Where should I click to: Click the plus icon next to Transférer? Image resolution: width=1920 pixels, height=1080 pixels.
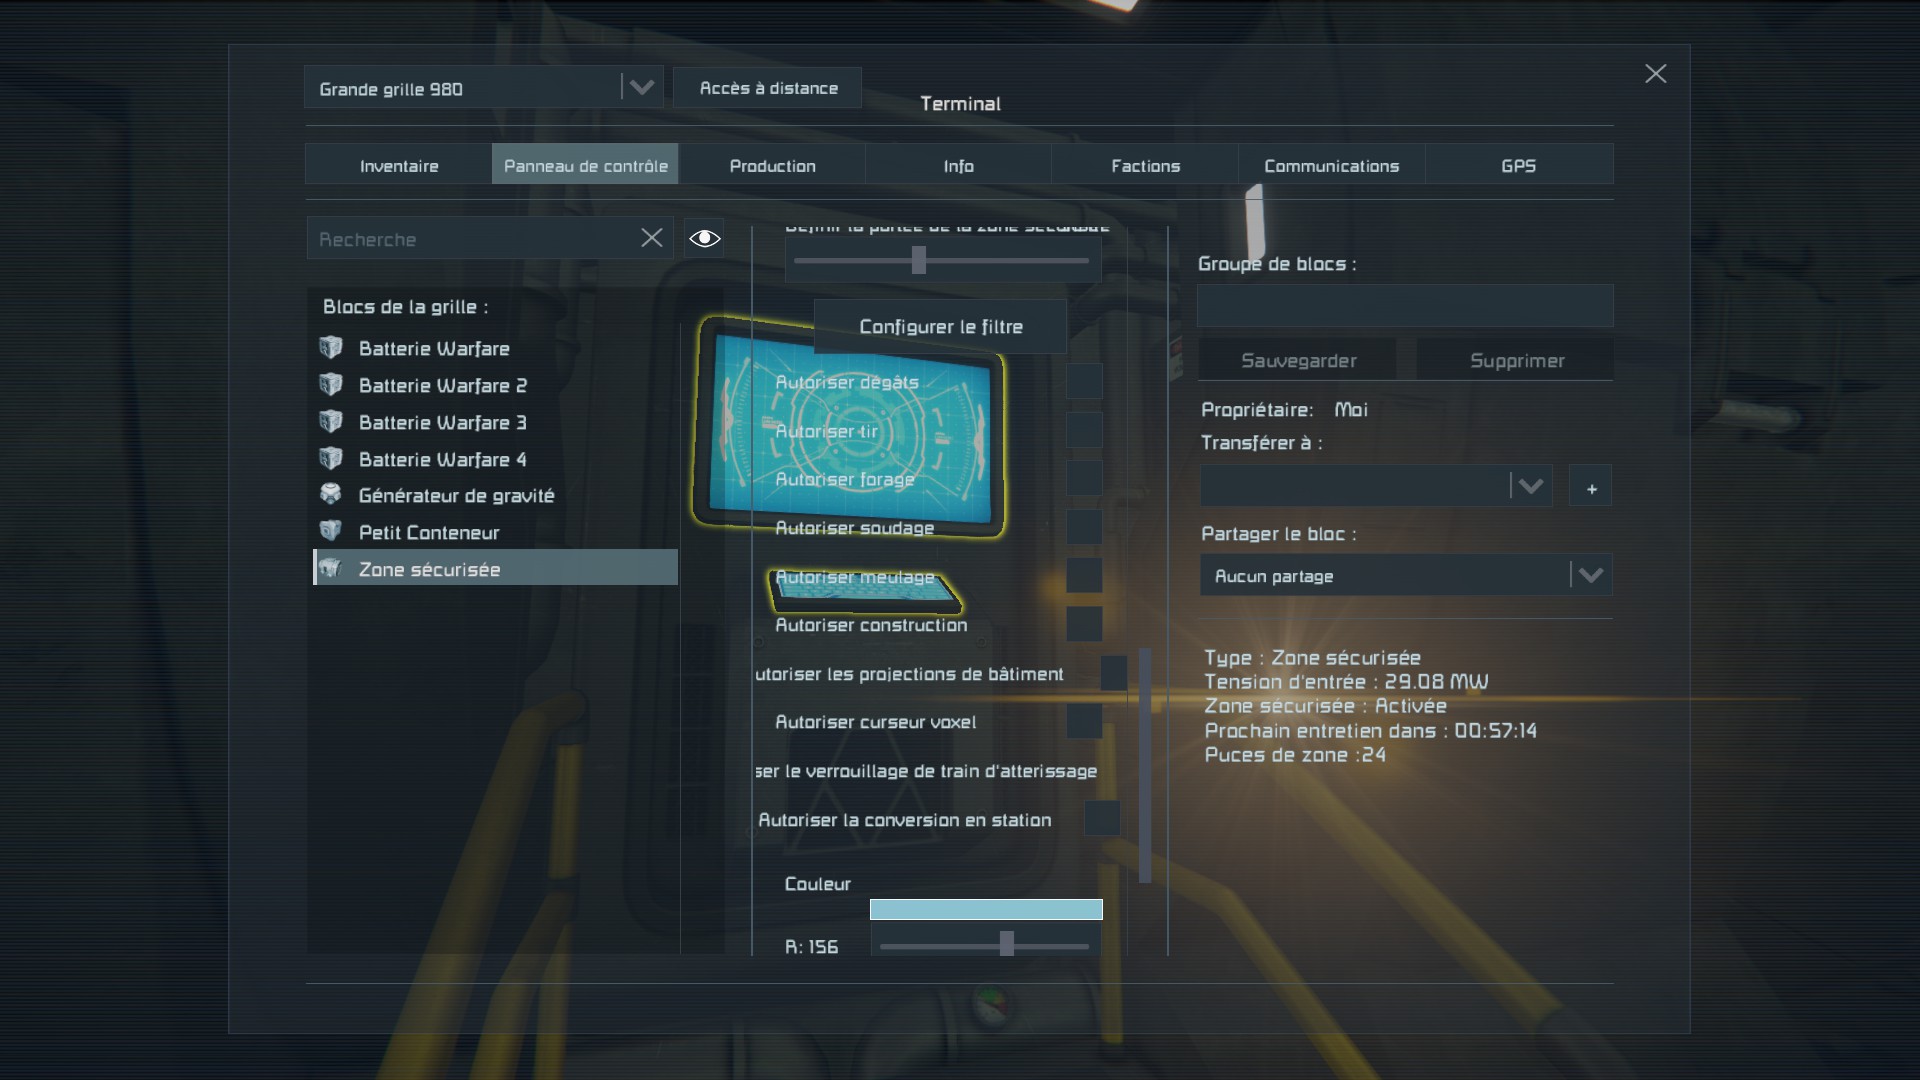pos(1590,488)
